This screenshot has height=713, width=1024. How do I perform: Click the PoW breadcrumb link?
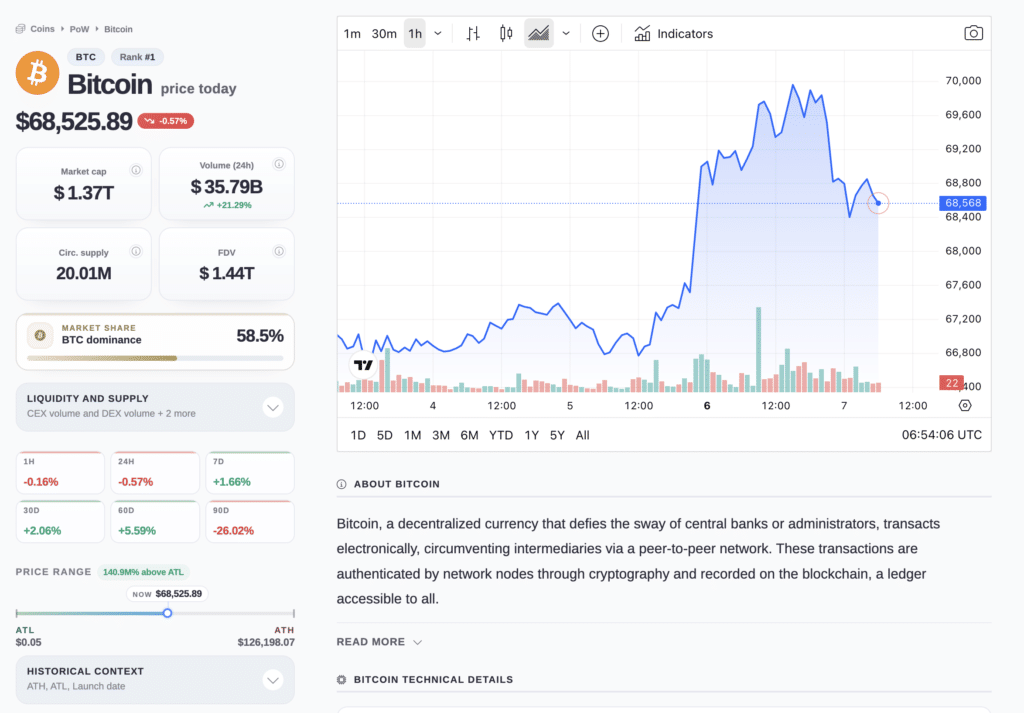(x=79, y=29)
